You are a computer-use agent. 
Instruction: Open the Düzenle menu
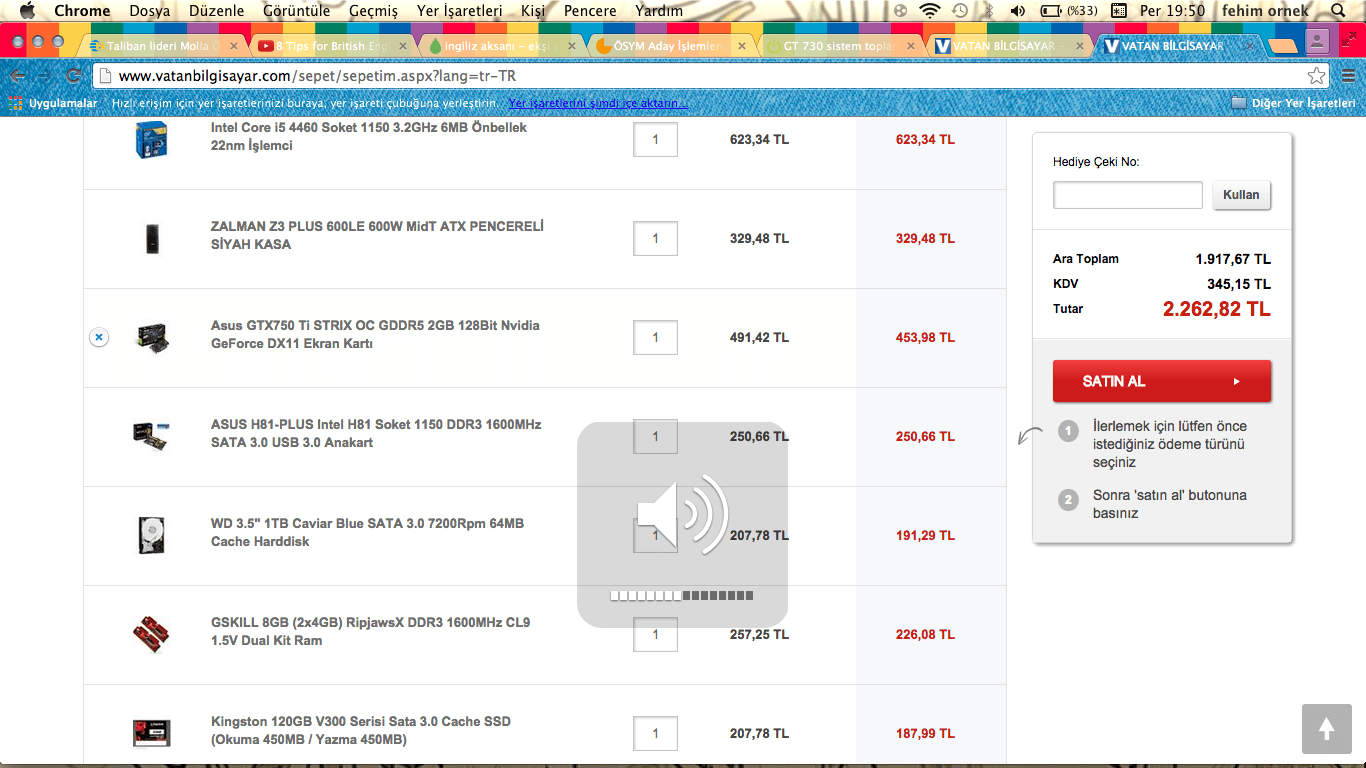[217, 11]
